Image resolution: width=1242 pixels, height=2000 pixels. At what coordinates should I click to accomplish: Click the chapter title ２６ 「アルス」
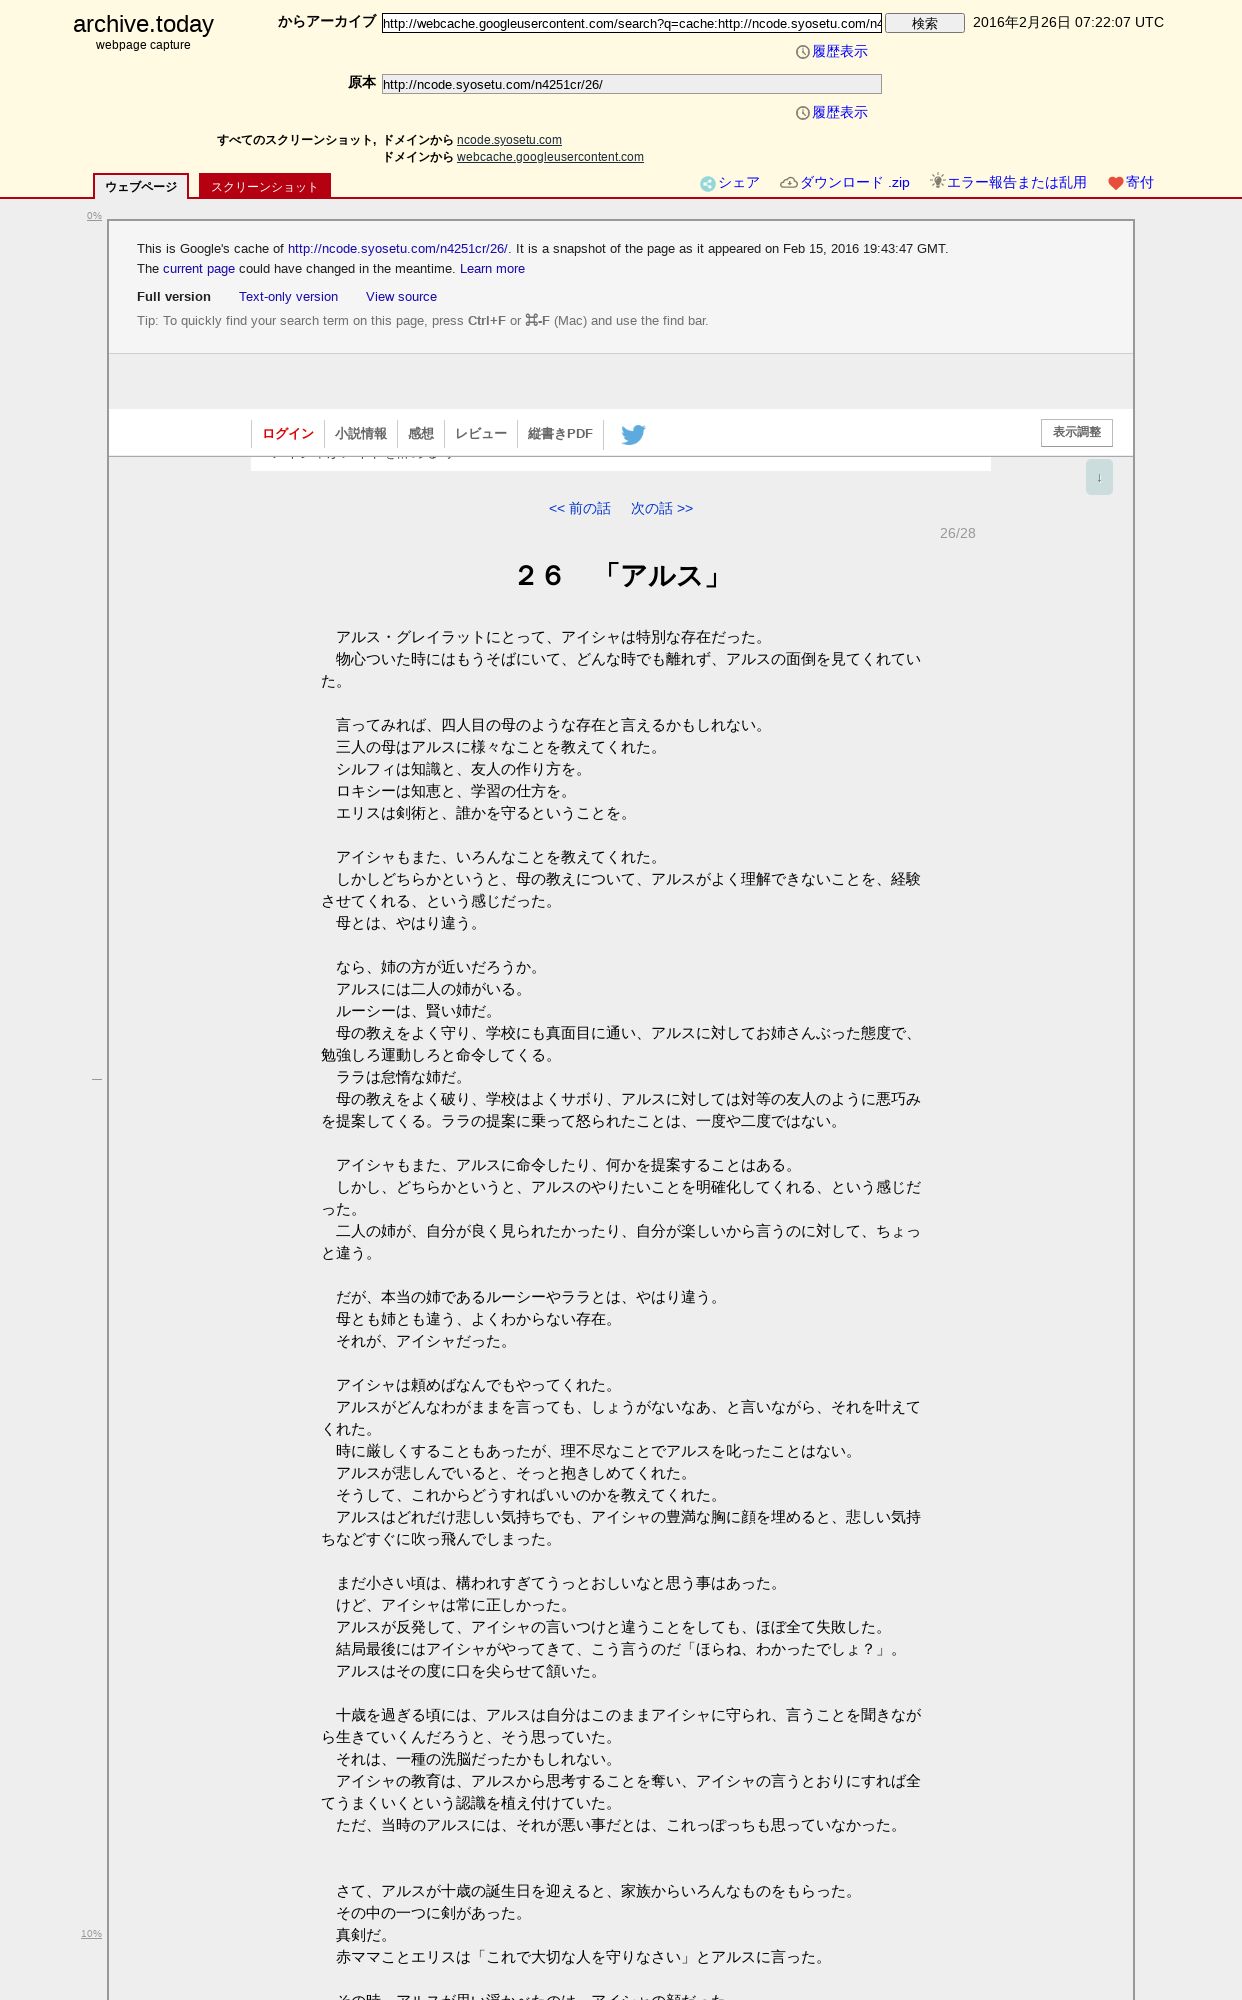tap(620, 576)
